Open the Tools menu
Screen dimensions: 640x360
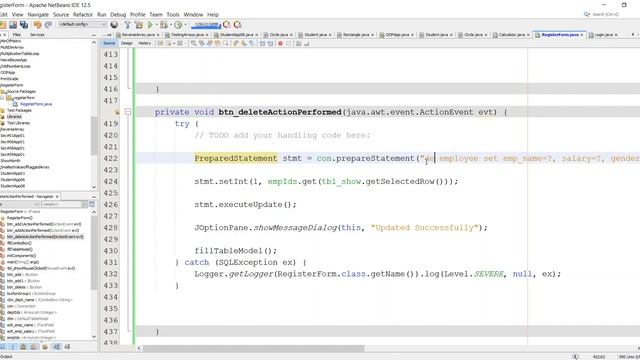point(173,14)
